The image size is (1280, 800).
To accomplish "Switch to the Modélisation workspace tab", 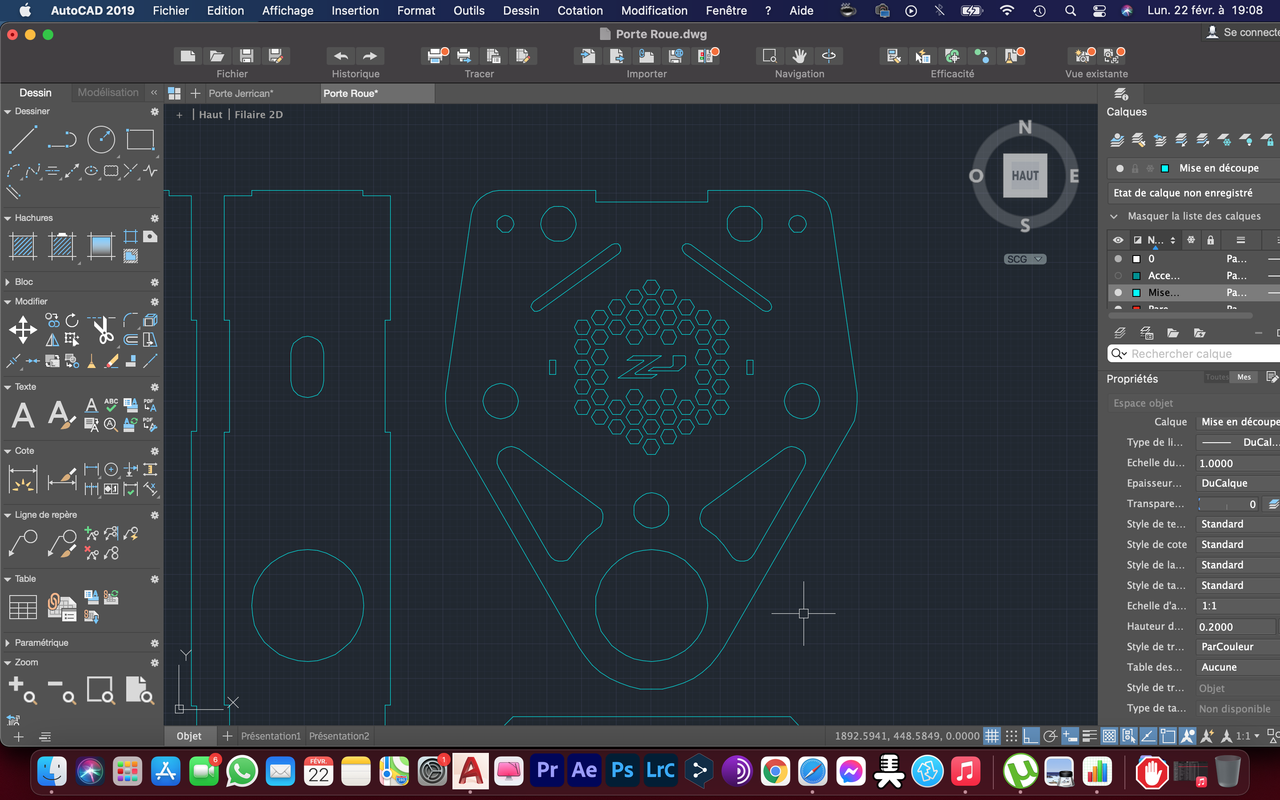I will click(x=108, y=93).
